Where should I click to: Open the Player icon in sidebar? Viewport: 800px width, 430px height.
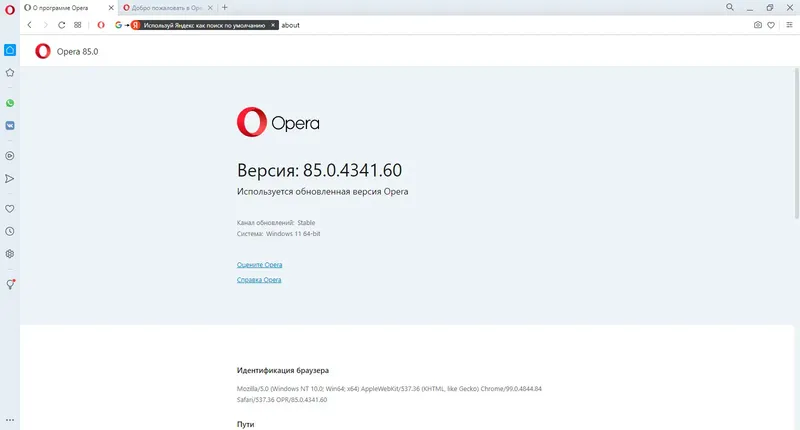[10, 156]
